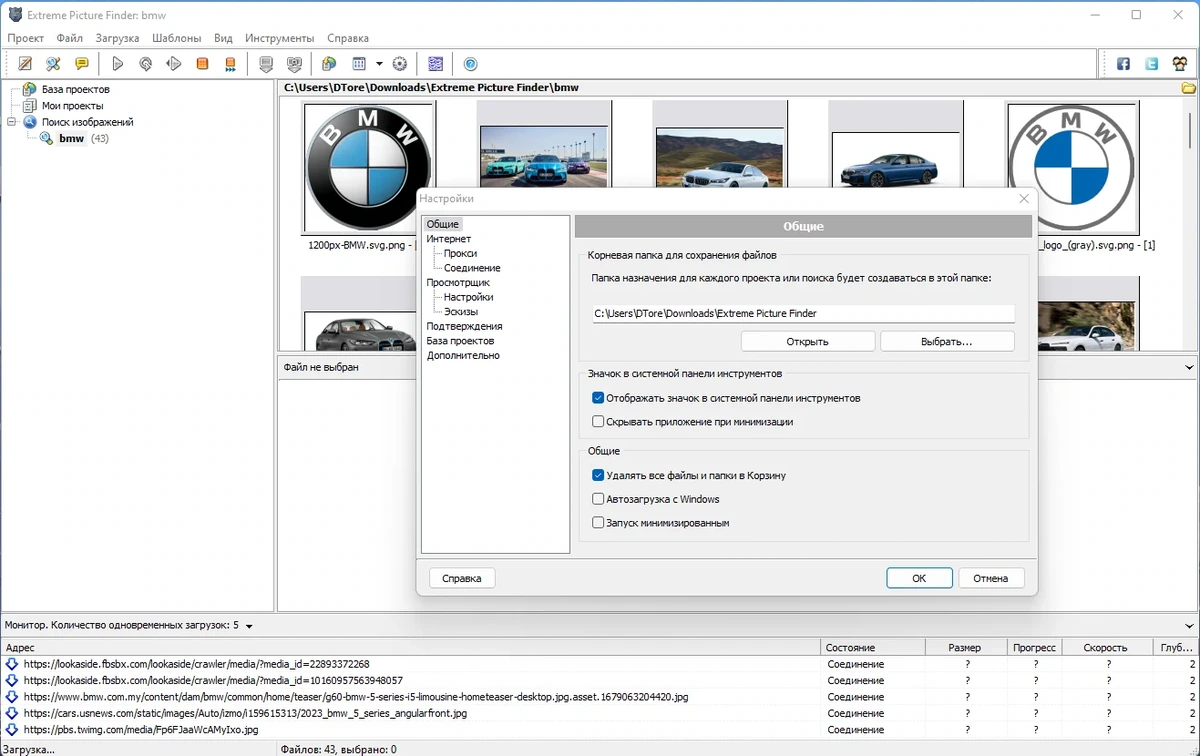Screen dimensions: 1200x756
Task: Click the Выбрать... button
Action: tap(947, 341)
